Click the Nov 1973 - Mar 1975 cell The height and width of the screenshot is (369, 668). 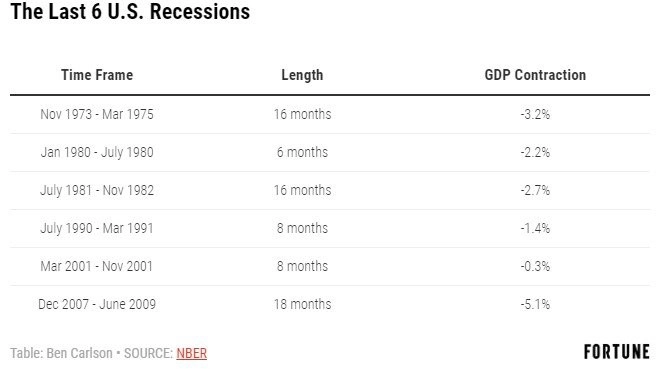tap(97, 114)
